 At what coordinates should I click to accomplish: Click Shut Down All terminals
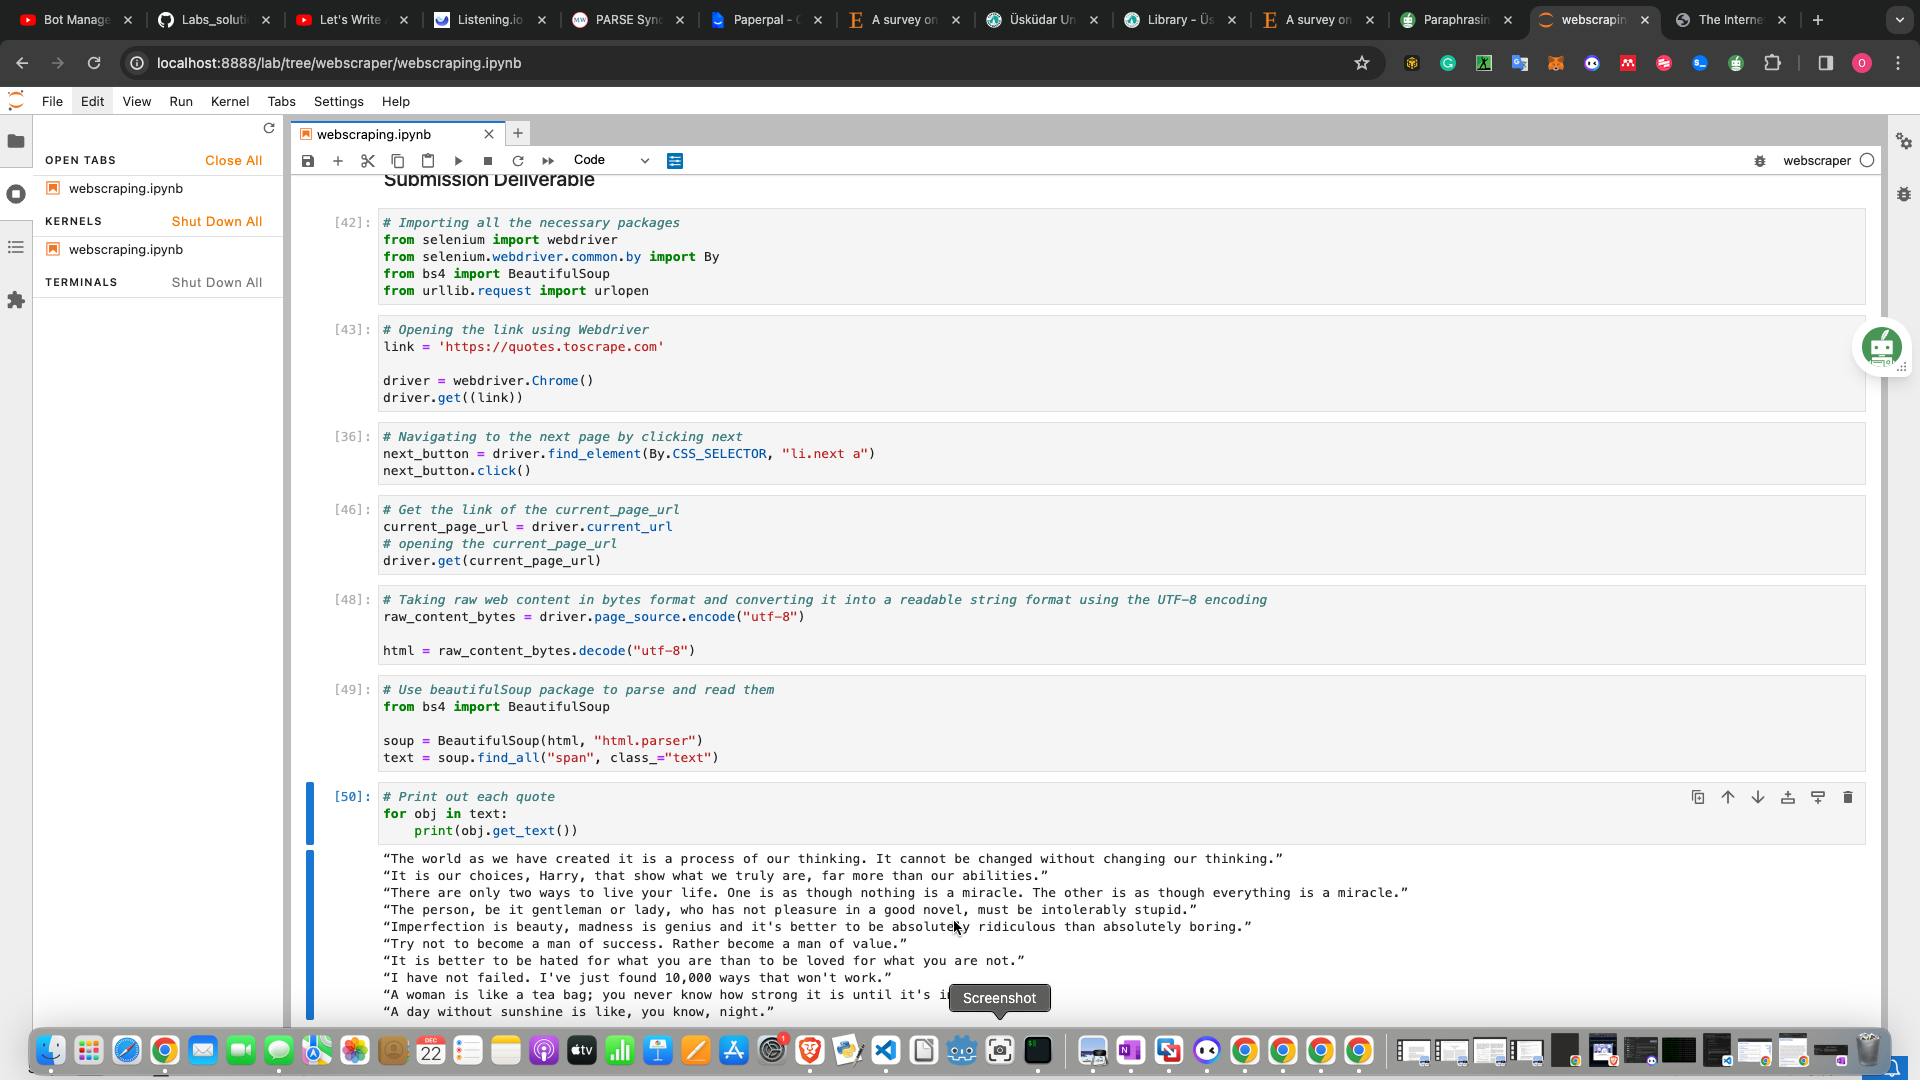click(217, 282)
